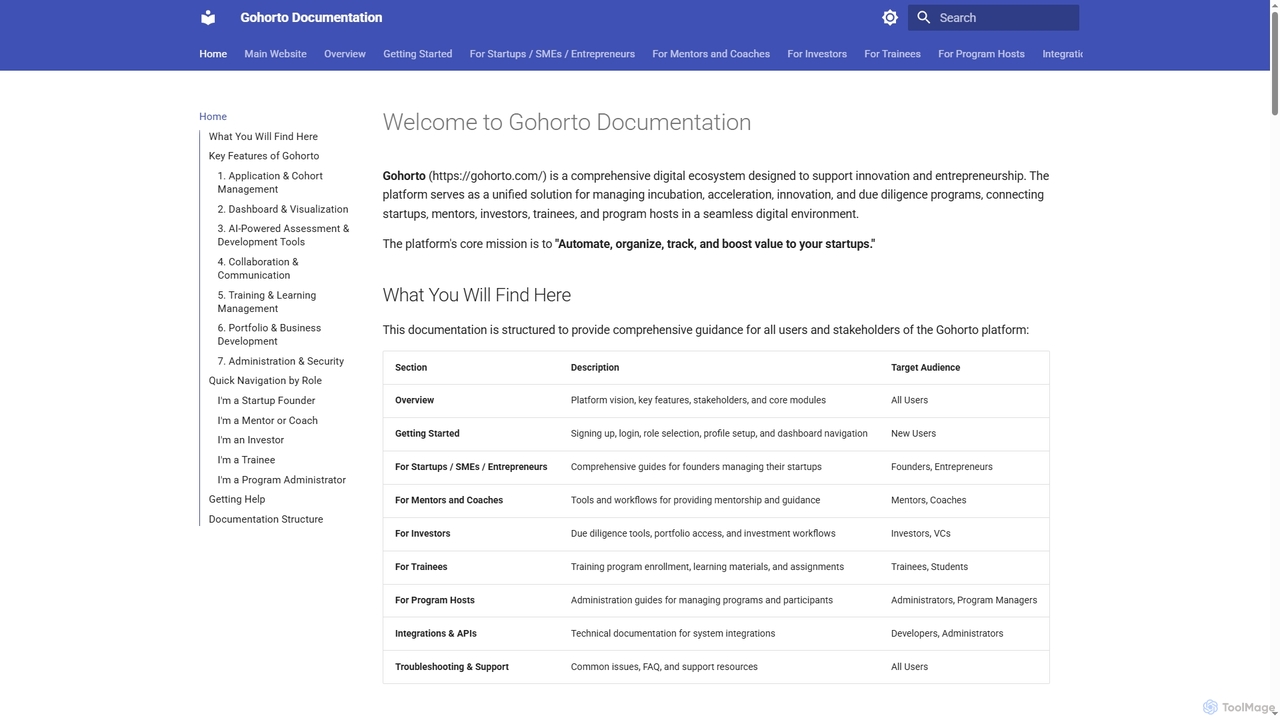The image size is (1280, 720).
Task: Open For Startups / SMEs / Entrepreneurs tab
Action: click(x=552, y=54)
